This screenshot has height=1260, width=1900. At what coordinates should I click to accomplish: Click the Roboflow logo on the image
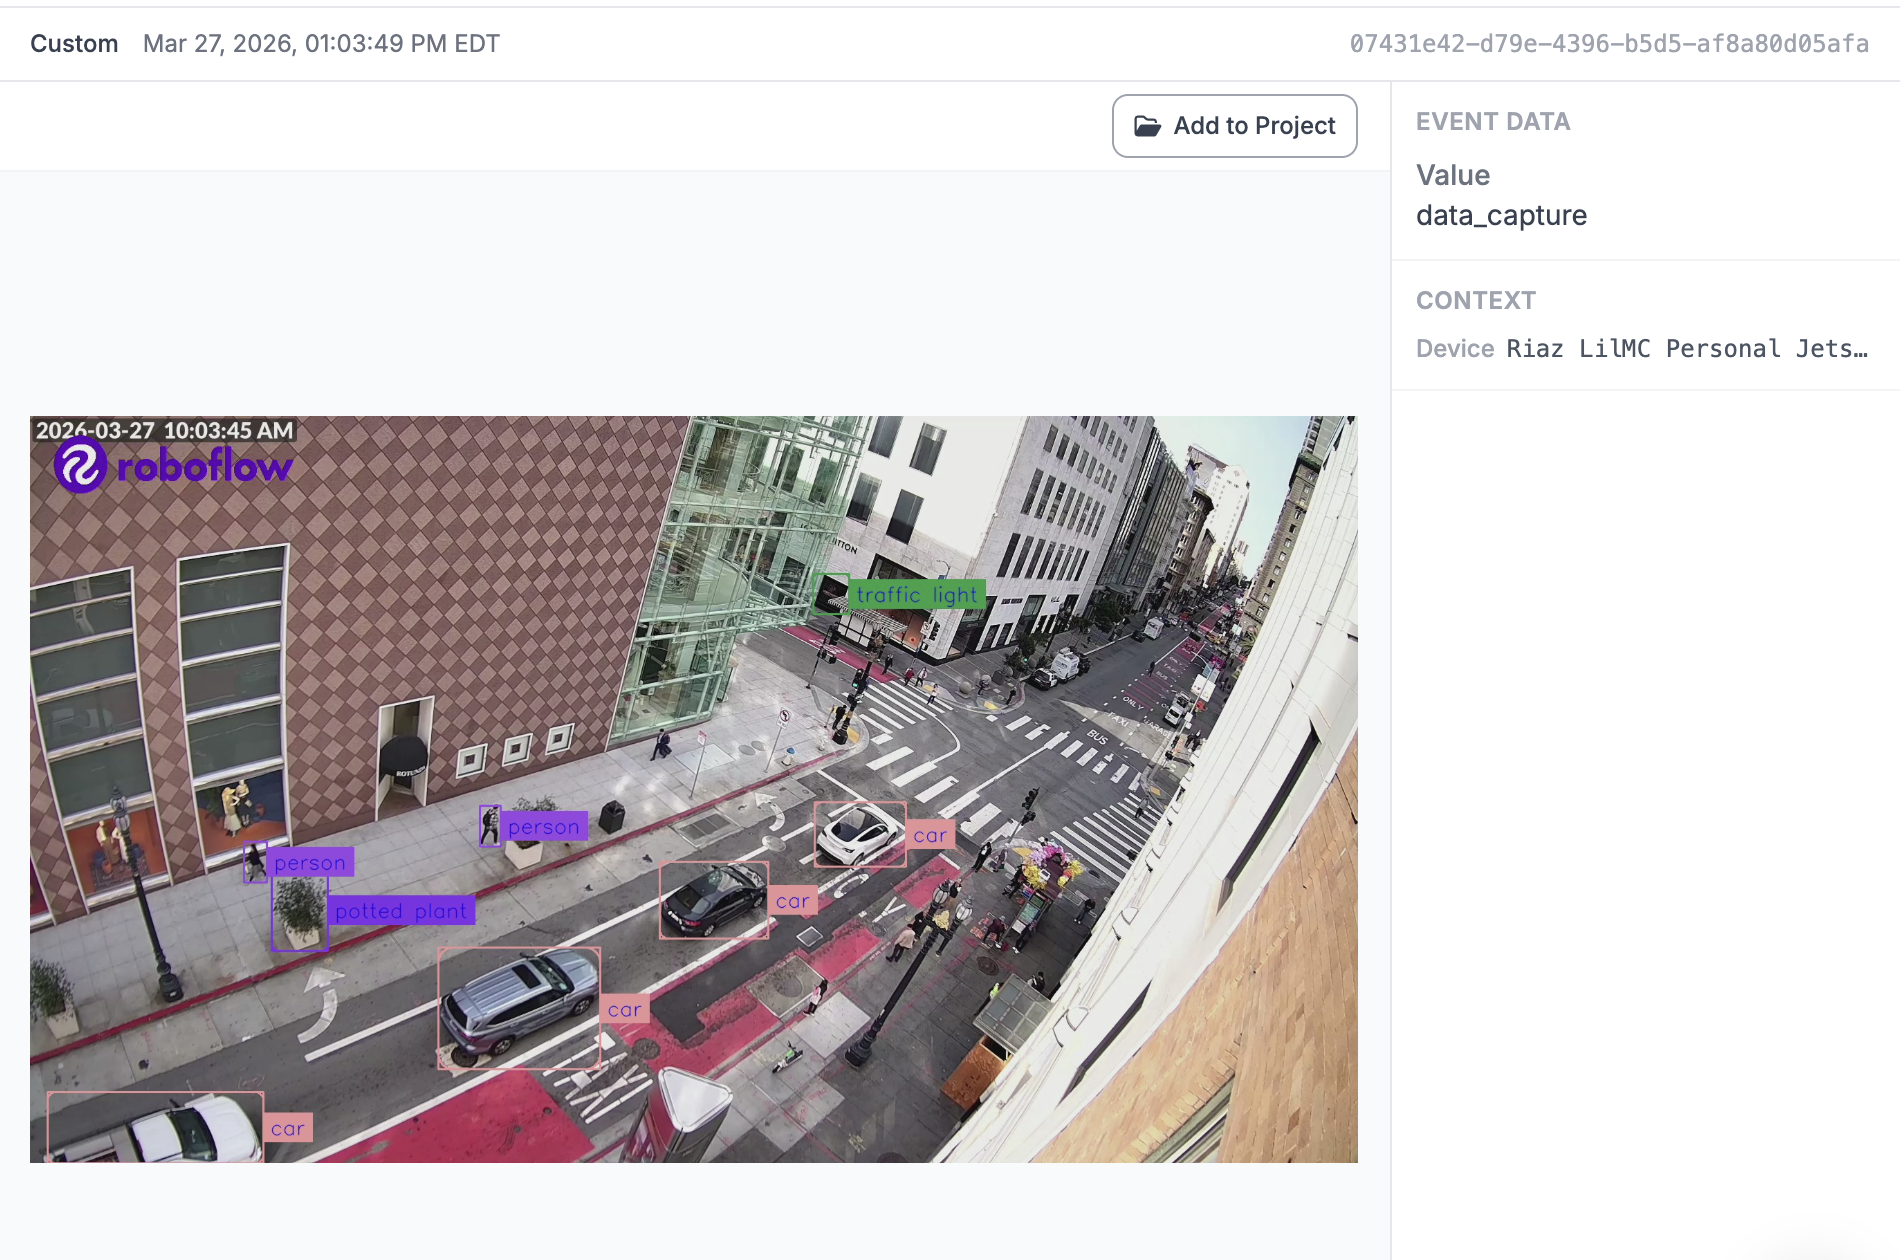[x=174, y=466]
